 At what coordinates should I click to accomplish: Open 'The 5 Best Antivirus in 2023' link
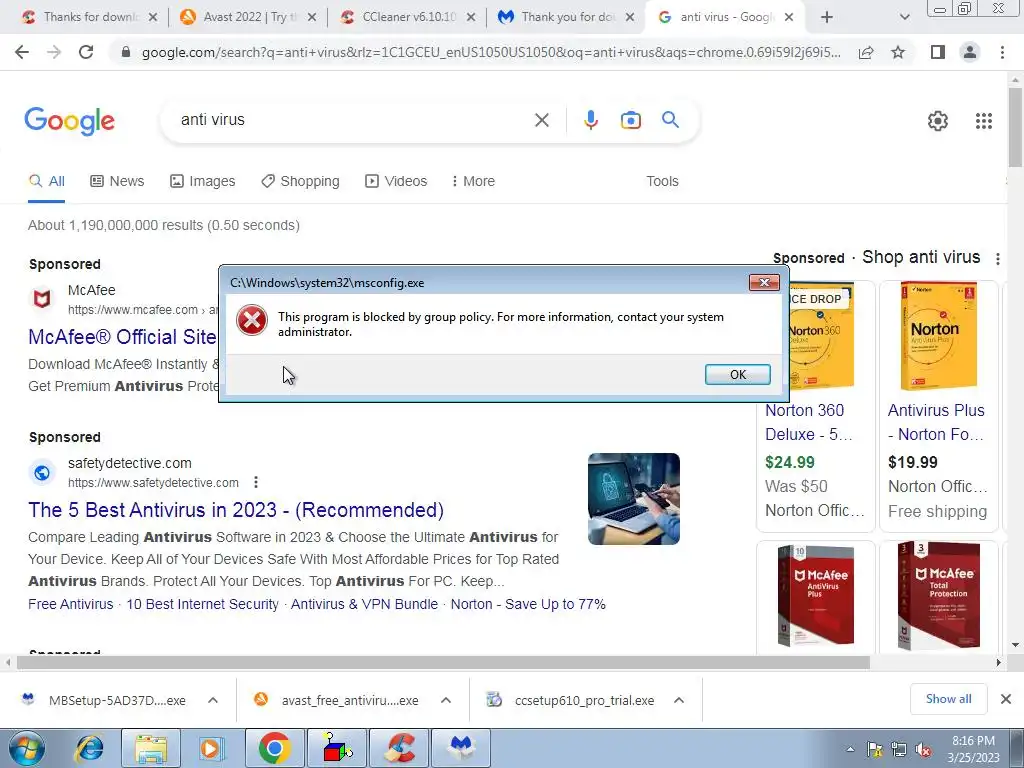236,510
